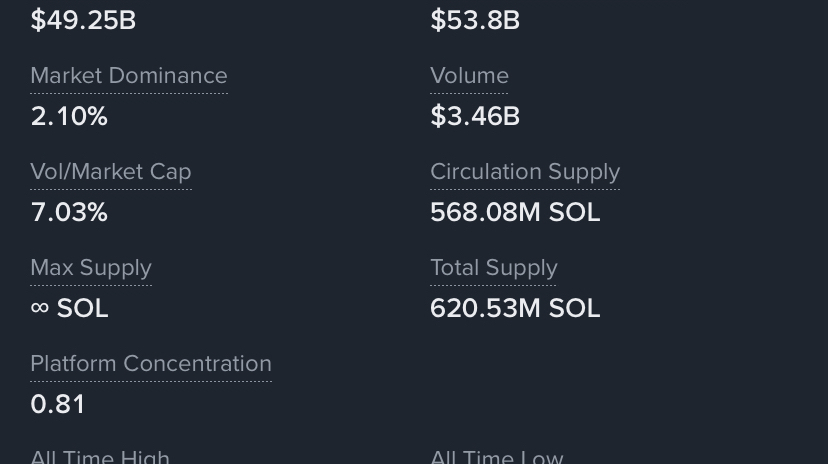Click the infinity symbol under Max Supply
The image size is (828, 464).
(40, 308)
